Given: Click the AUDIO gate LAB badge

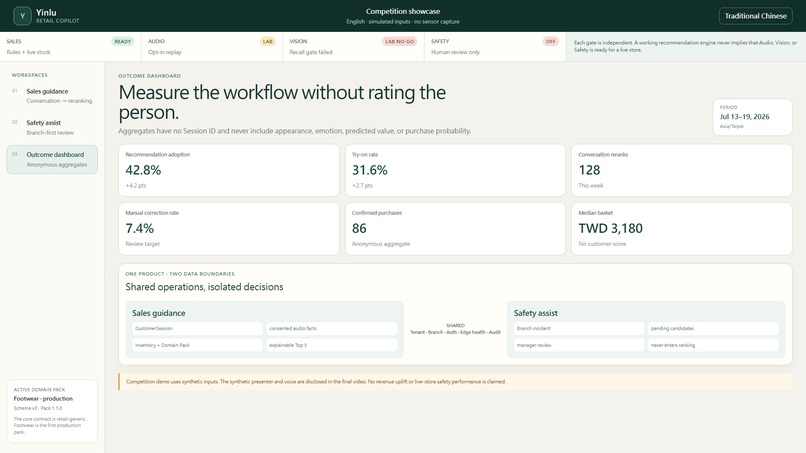Looking at the screenshot, I should pyautogui.click(x=268, y=42).
